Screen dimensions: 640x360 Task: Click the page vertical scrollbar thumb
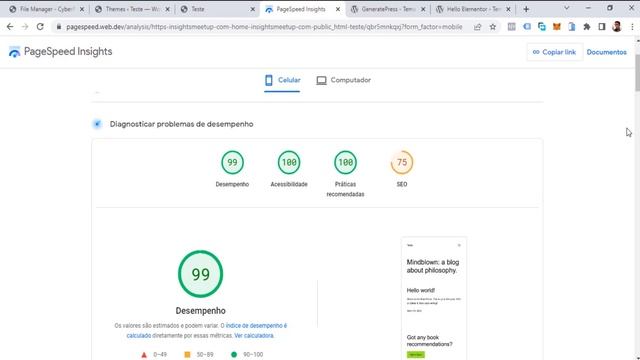coord(637,73)
